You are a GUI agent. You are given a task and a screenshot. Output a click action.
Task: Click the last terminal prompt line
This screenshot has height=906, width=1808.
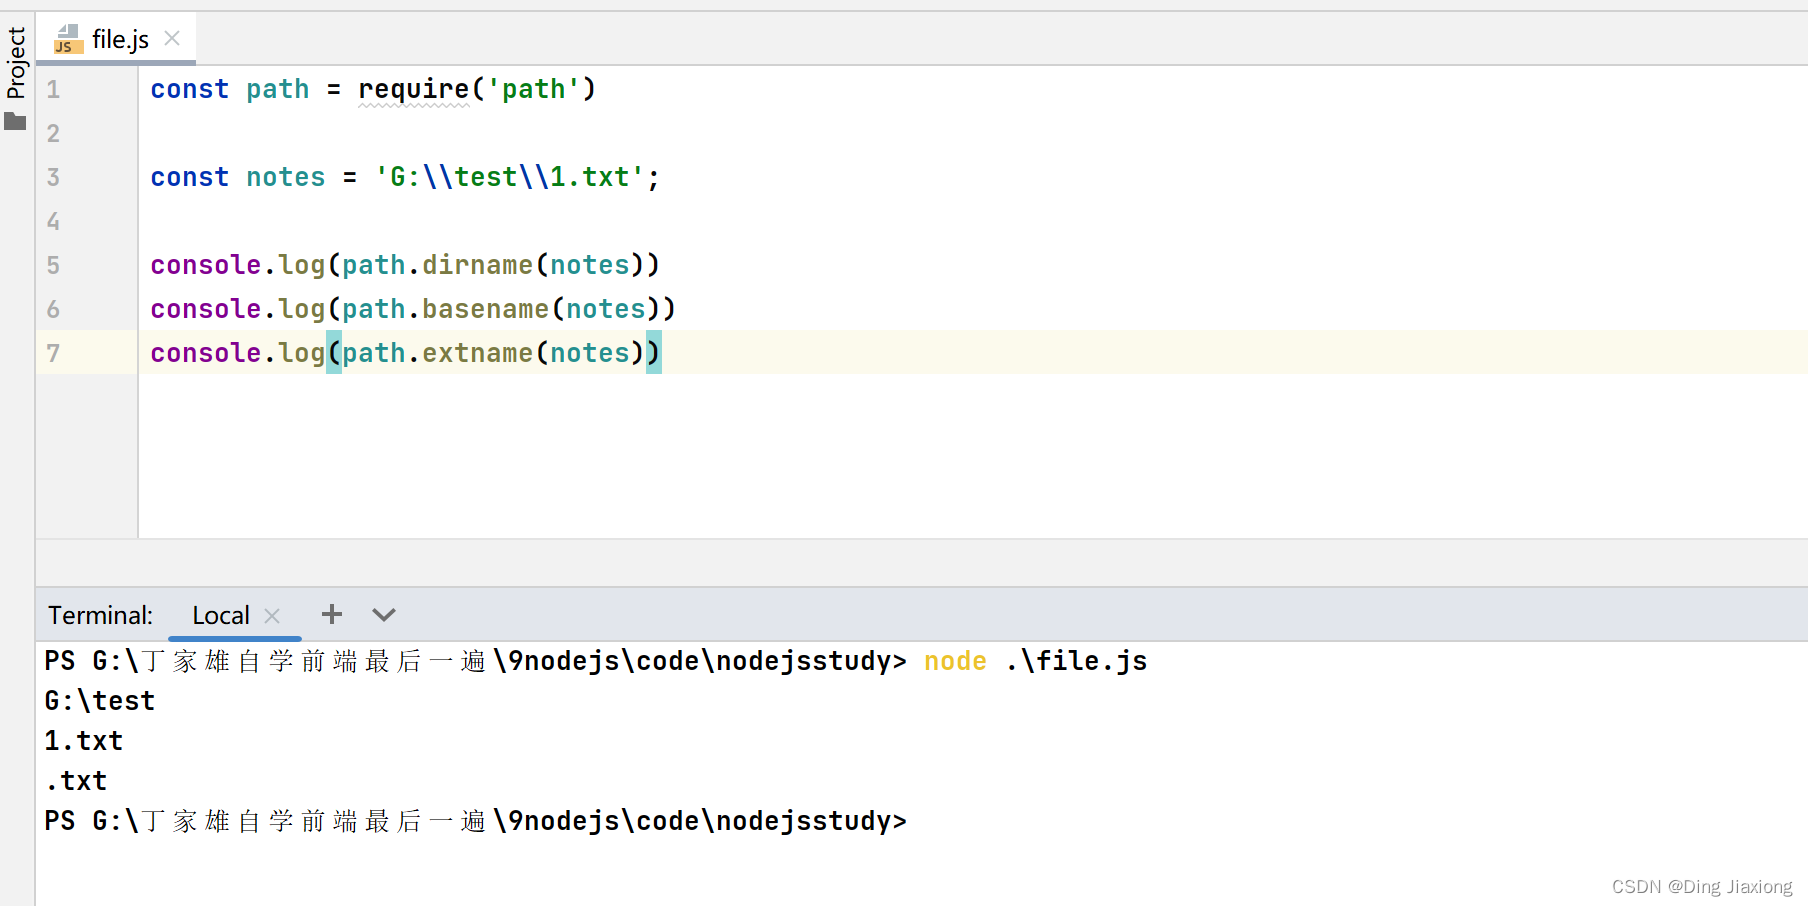coord(475,821)
